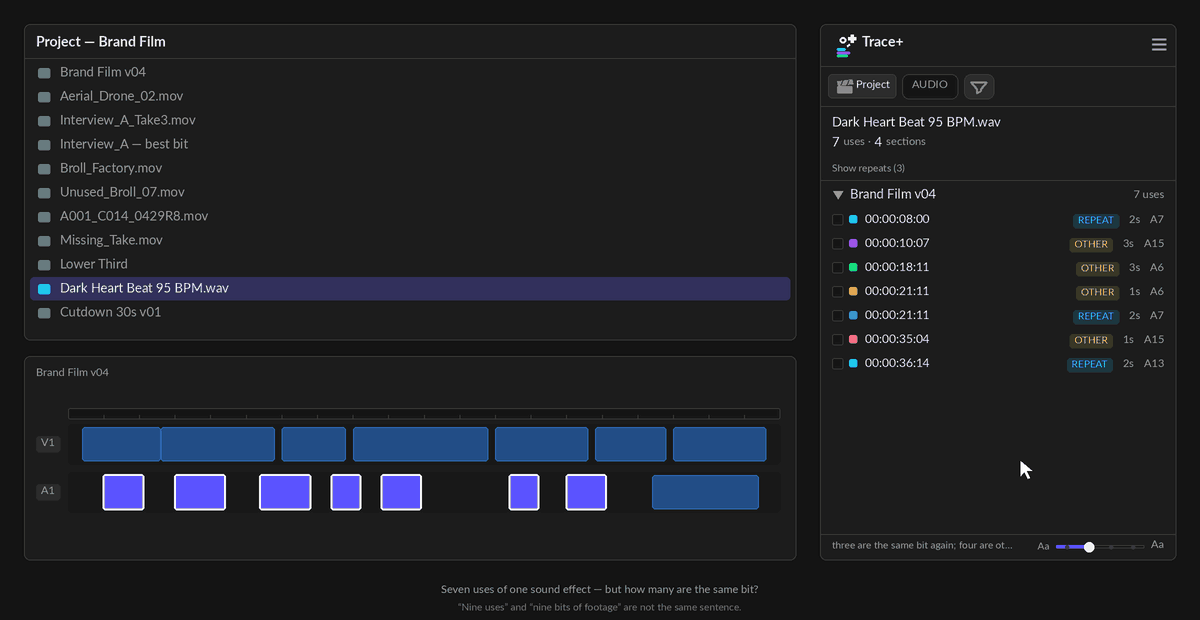Click the icon next to Unused_Broll_07.mov
The image size is (1200, 620).
tap(44, 193)
